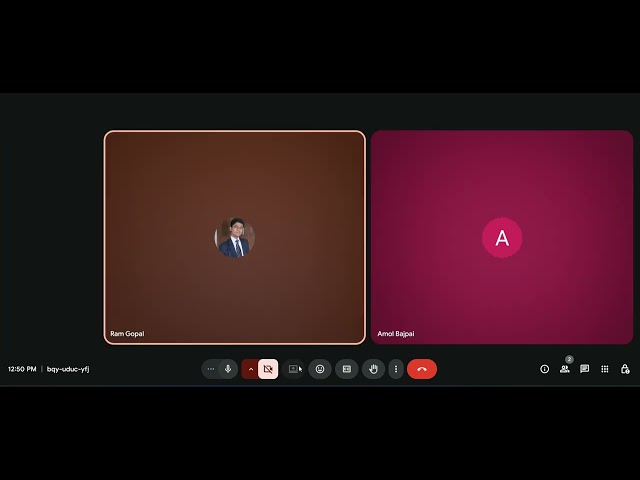
Task: Turn on the camera
Action: (268, 369)
